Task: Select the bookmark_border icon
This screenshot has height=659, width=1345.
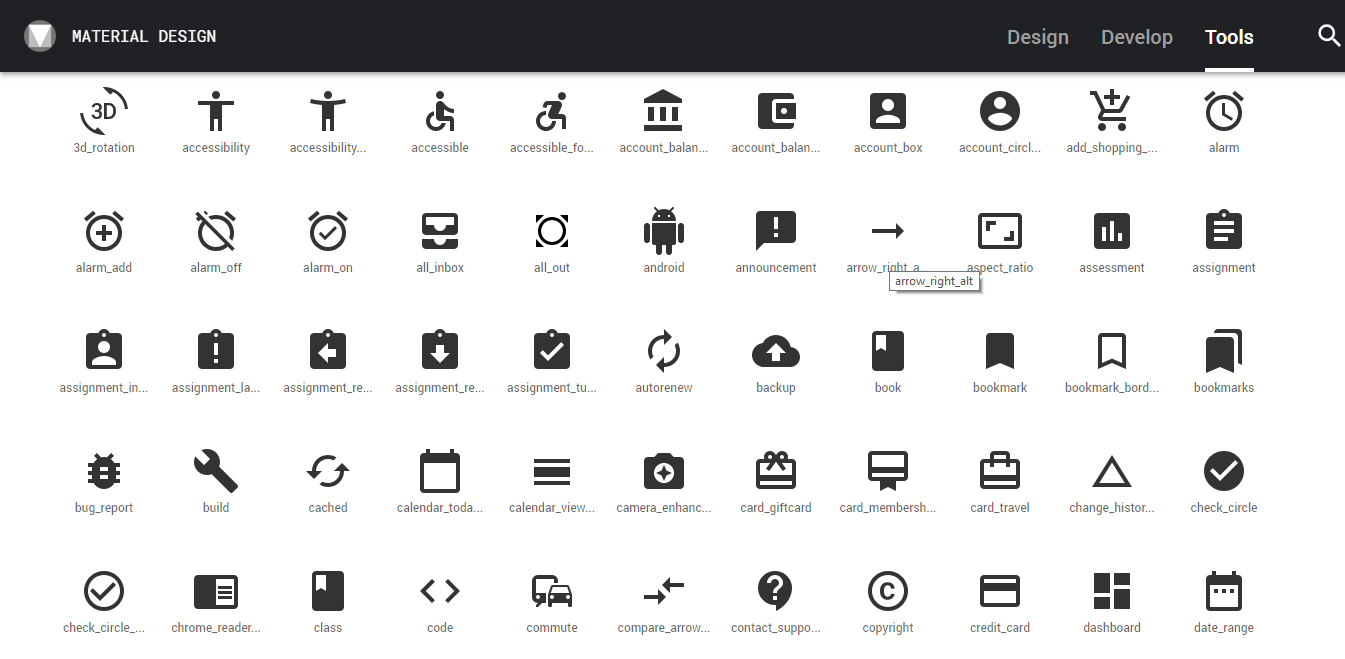Action: (x=1112, y=351)
